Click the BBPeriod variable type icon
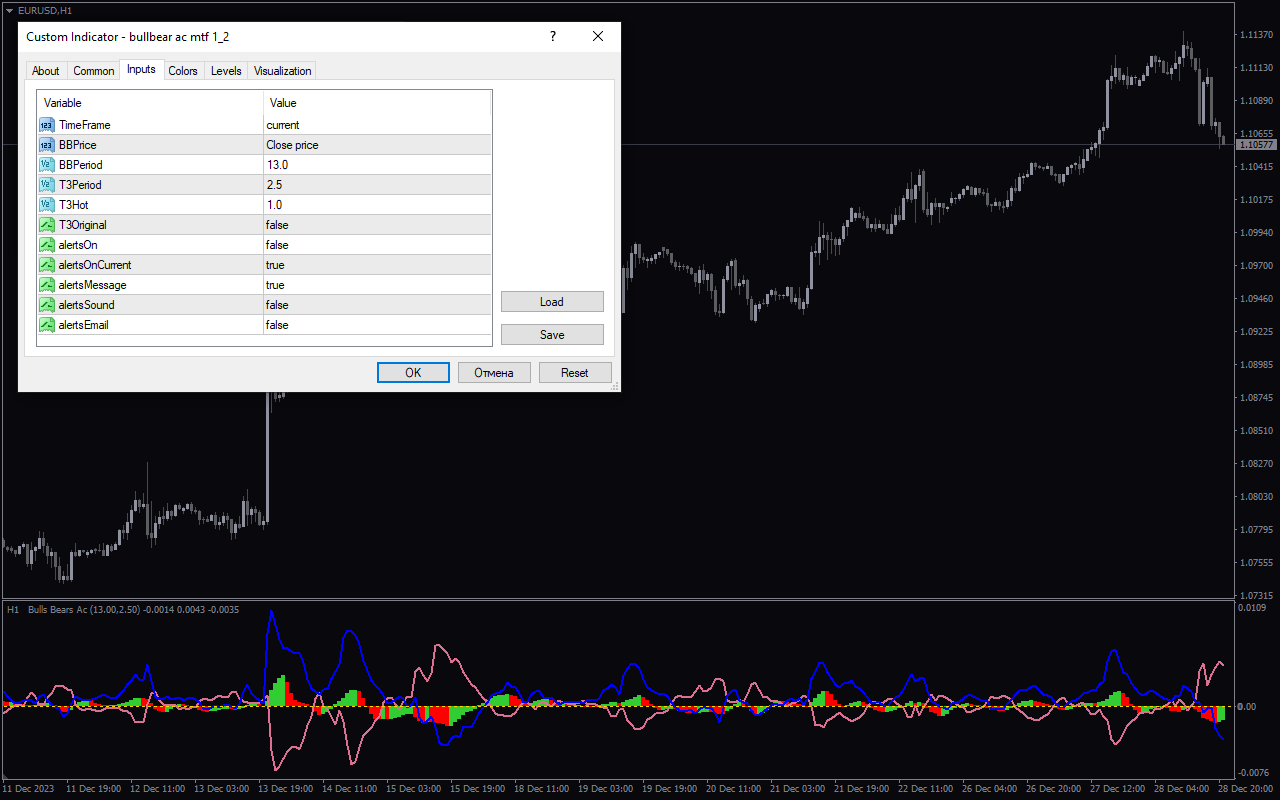Screen dimensions: 1280x800 [x=47, y=165]
